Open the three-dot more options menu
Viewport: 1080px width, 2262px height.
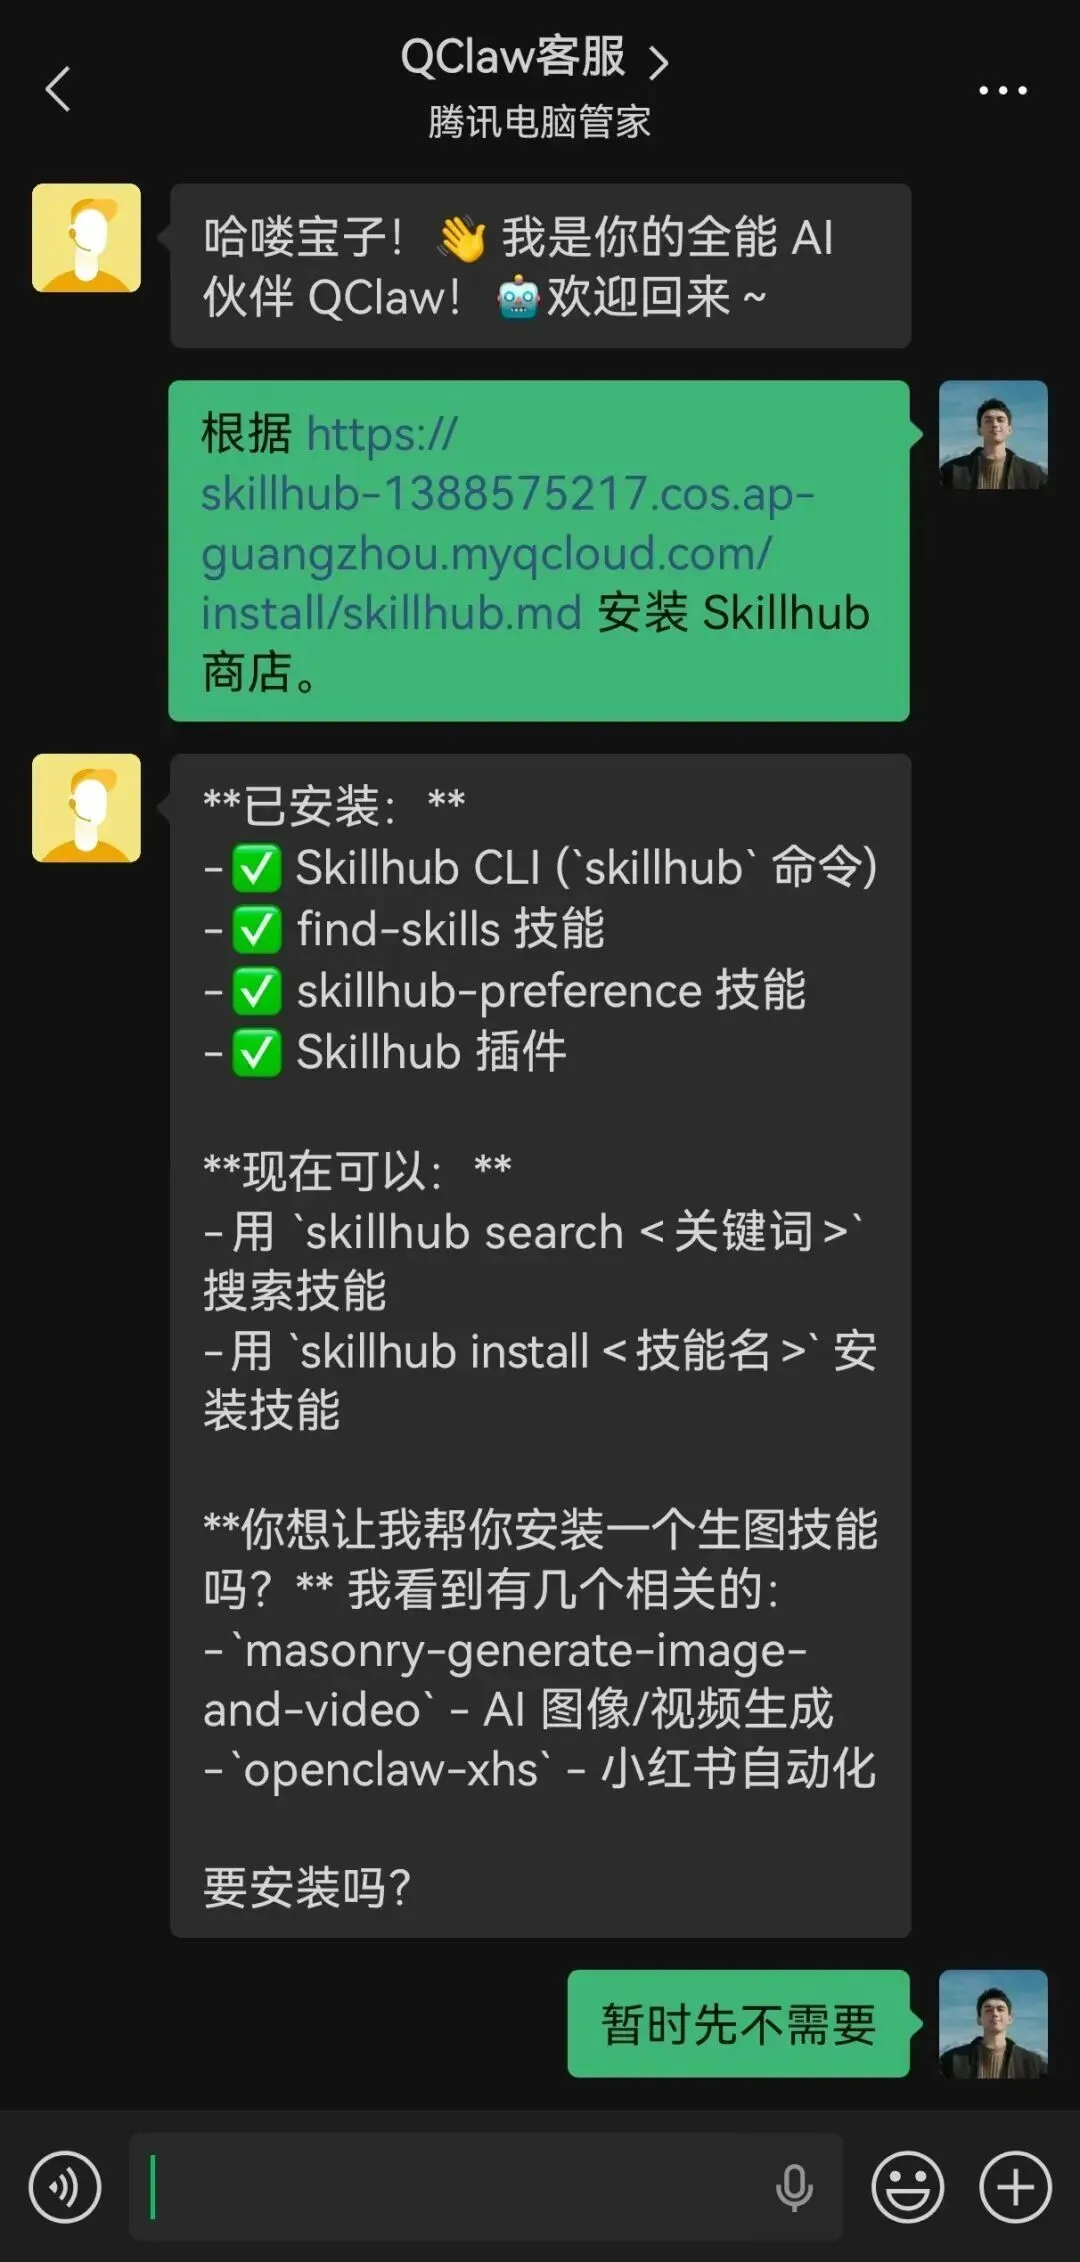[x=1002, y=90]
